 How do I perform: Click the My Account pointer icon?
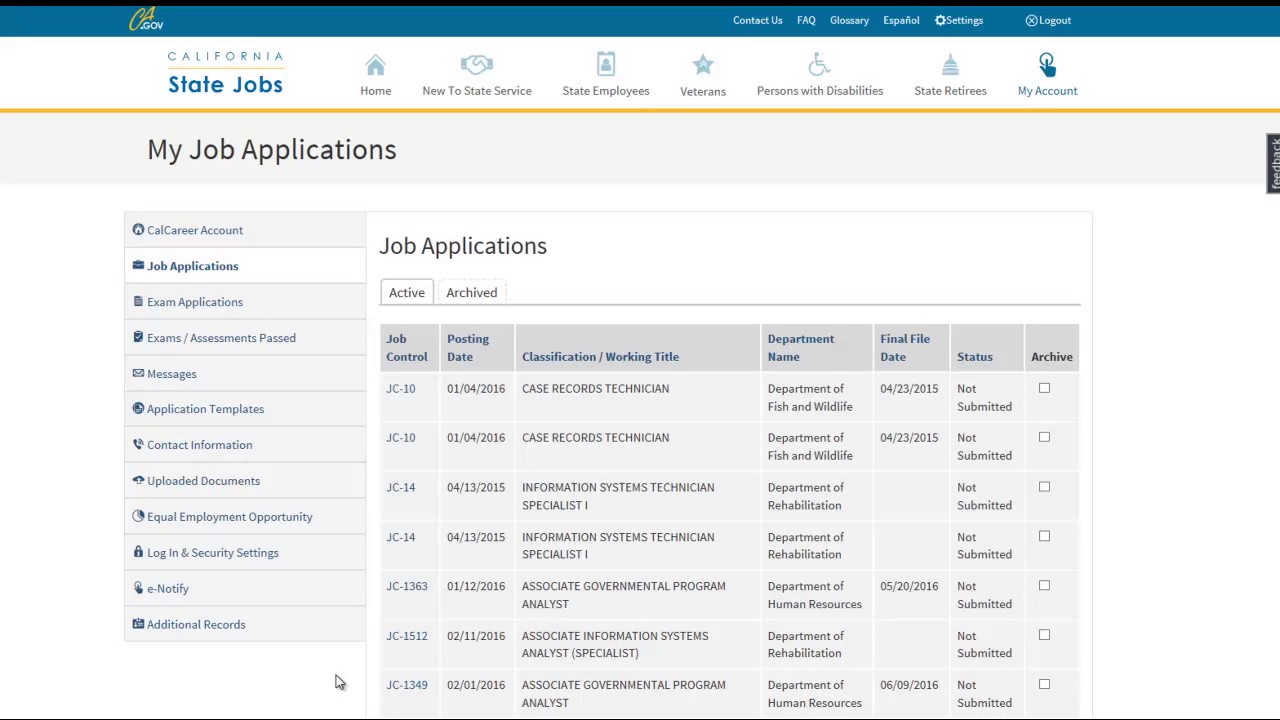pyautogui.click(x=1047, y=65)
